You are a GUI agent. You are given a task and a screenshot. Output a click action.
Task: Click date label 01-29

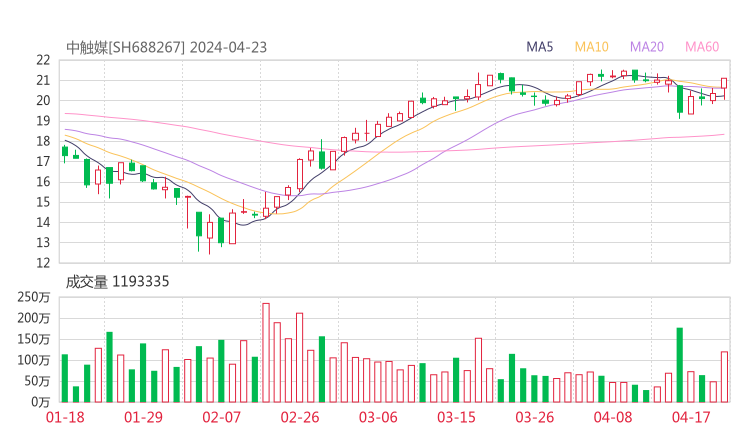143,417
